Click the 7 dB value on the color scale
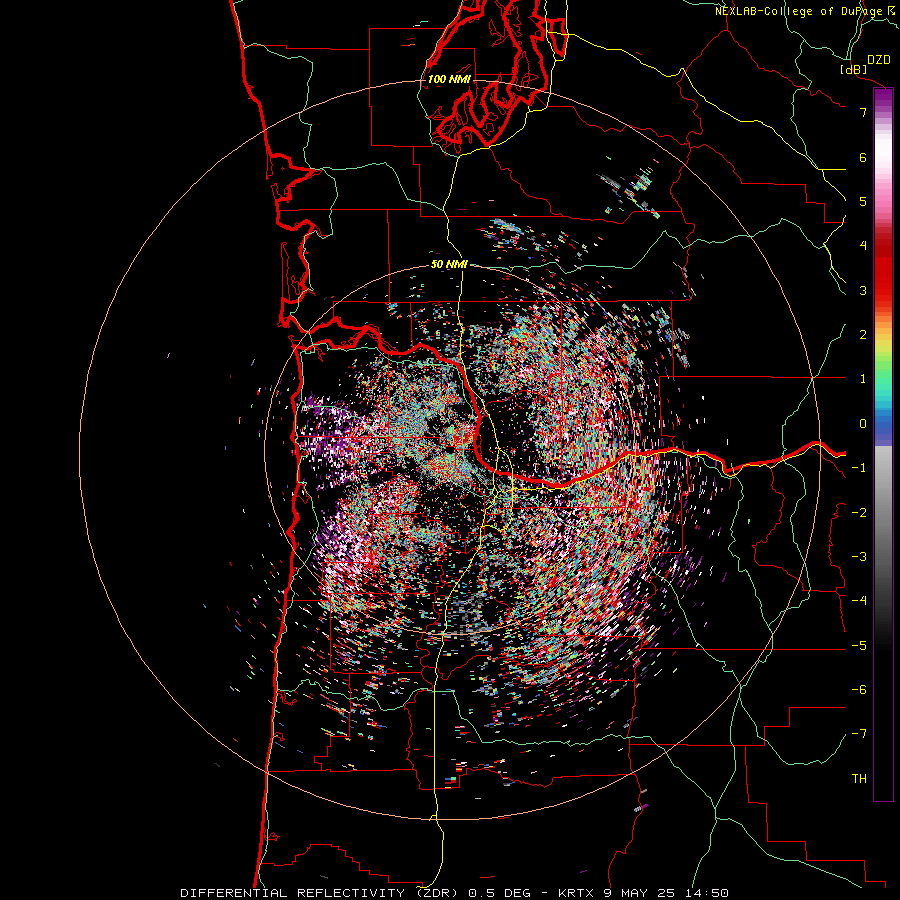The image size is (900, 900). 863,112
